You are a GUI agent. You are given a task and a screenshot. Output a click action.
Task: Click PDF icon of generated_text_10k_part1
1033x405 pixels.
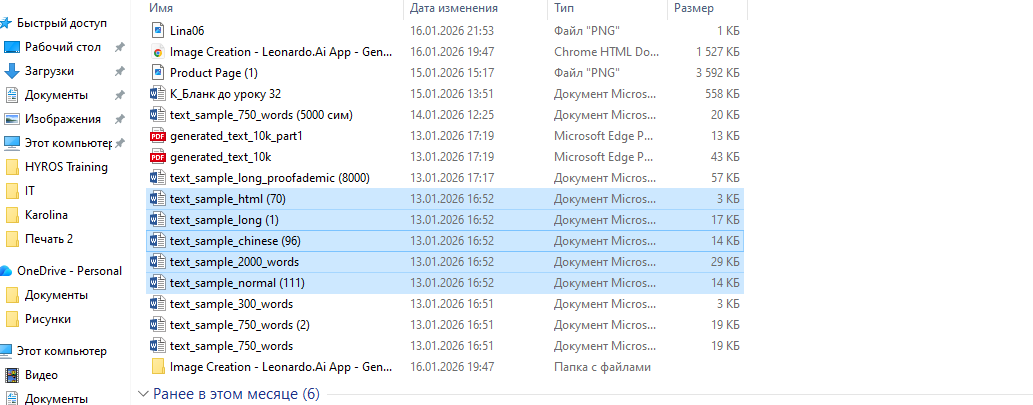pos(157,135)
